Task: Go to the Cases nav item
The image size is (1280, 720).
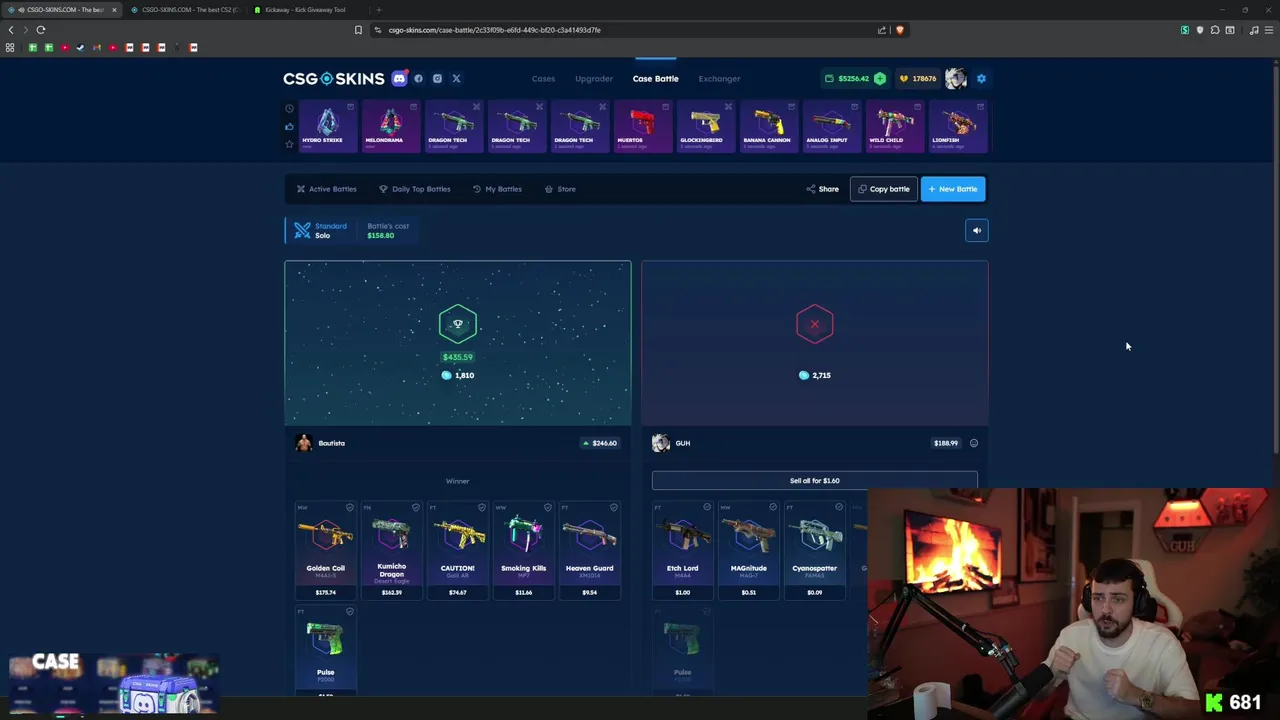Action: click(x=543, y=78)
